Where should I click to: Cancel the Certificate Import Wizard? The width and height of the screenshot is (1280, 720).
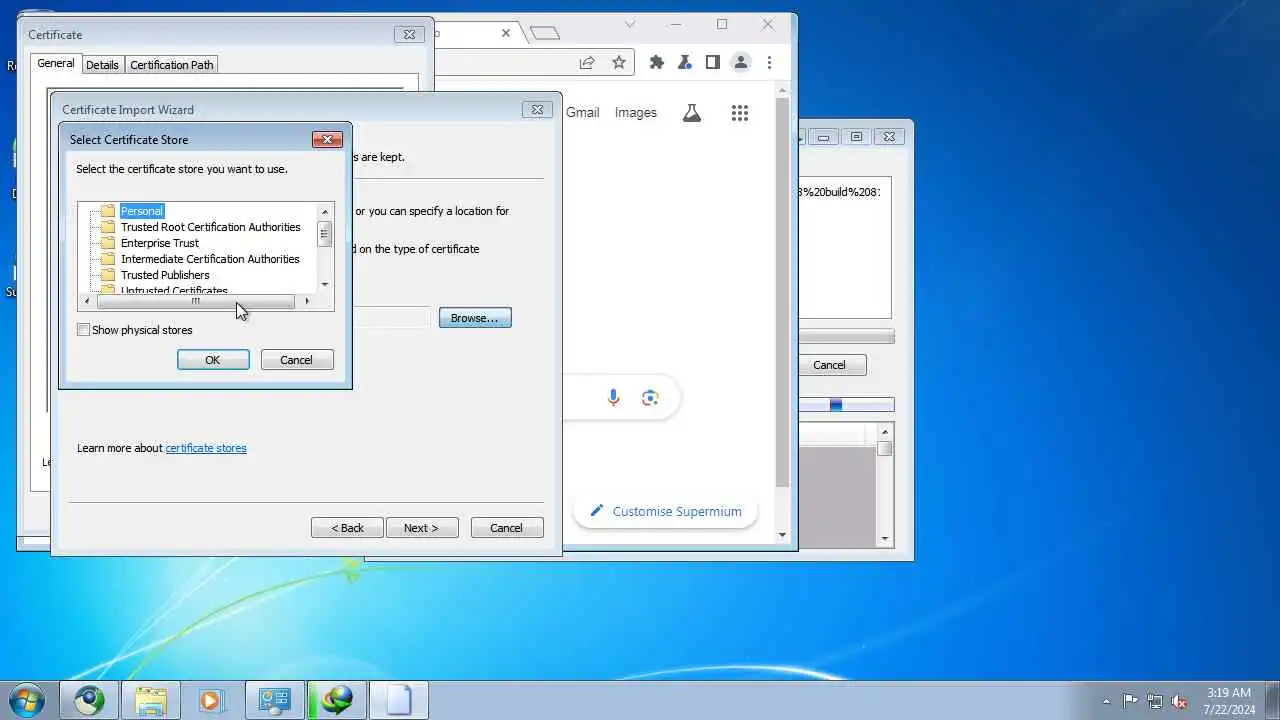(507, 528)
